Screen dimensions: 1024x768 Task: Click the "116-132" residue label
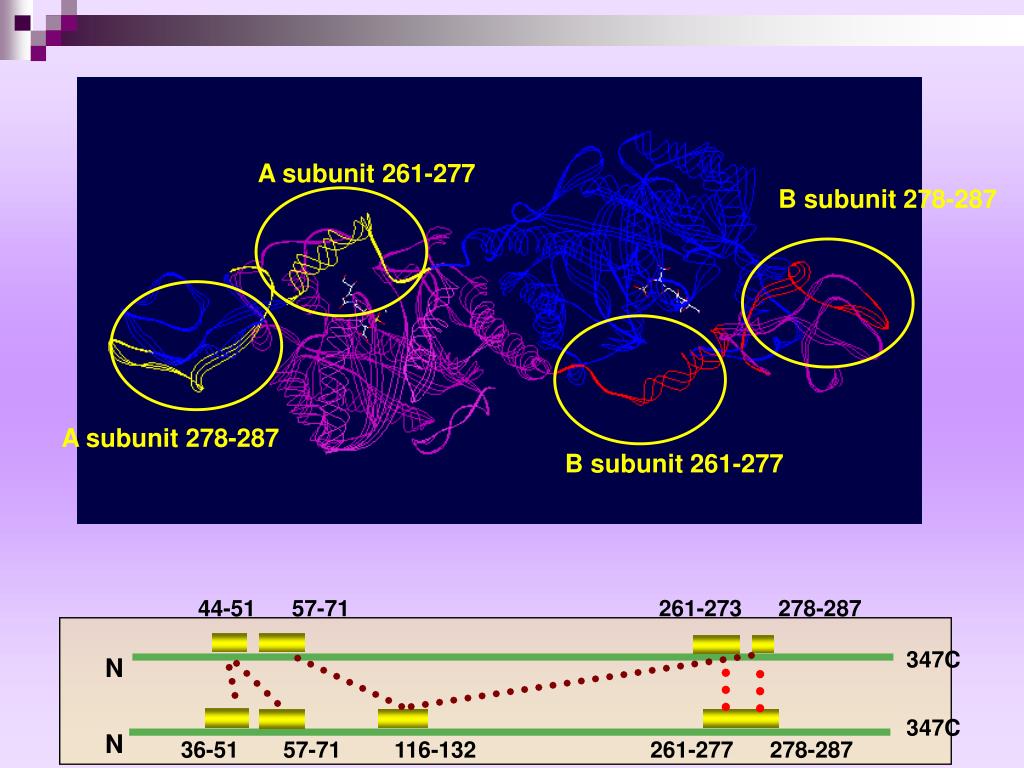[x=436, y=750]
